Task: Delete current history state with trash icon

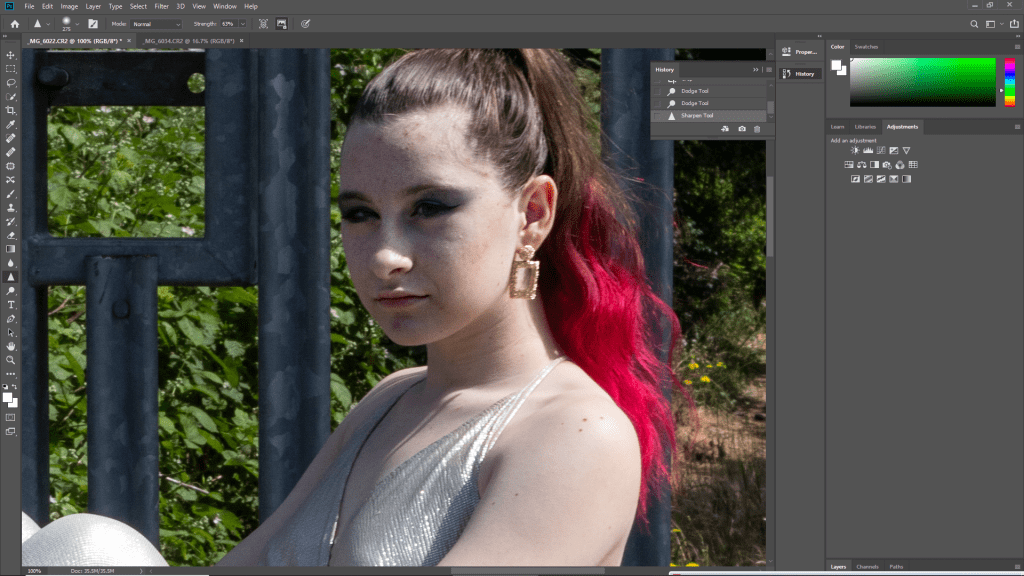Action: (x=757, y=129)
